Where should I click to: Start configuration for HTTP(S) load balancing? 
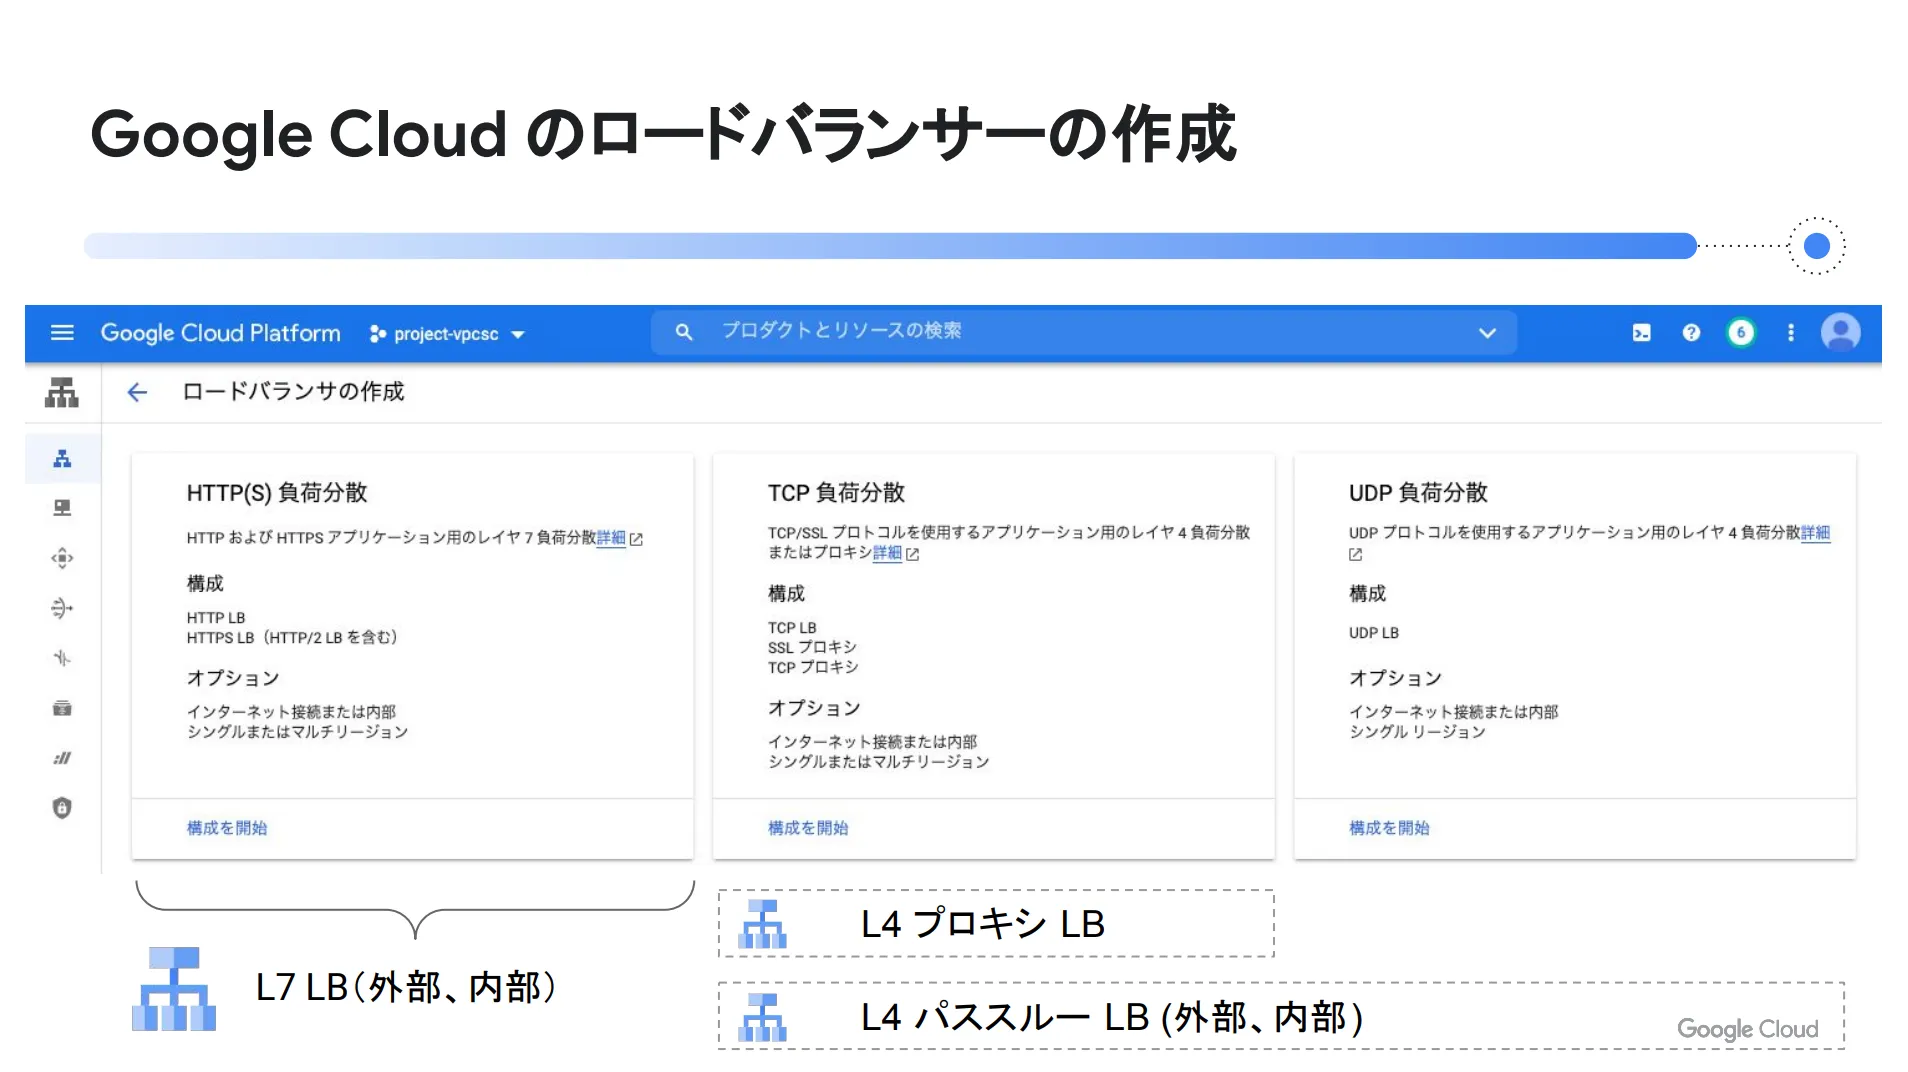click(227, 828)
